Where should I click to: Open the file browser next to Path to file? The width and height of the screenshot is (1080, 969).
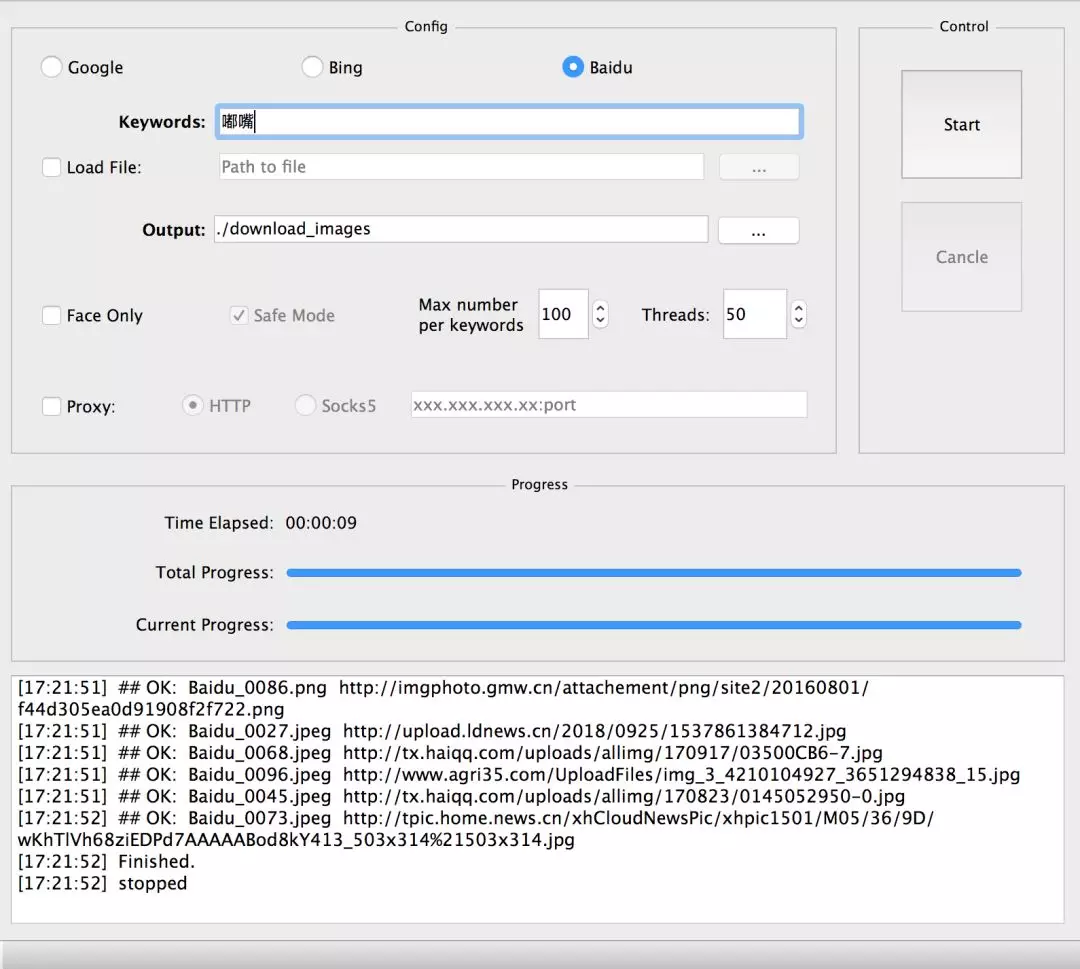click(x=758, y=167)
